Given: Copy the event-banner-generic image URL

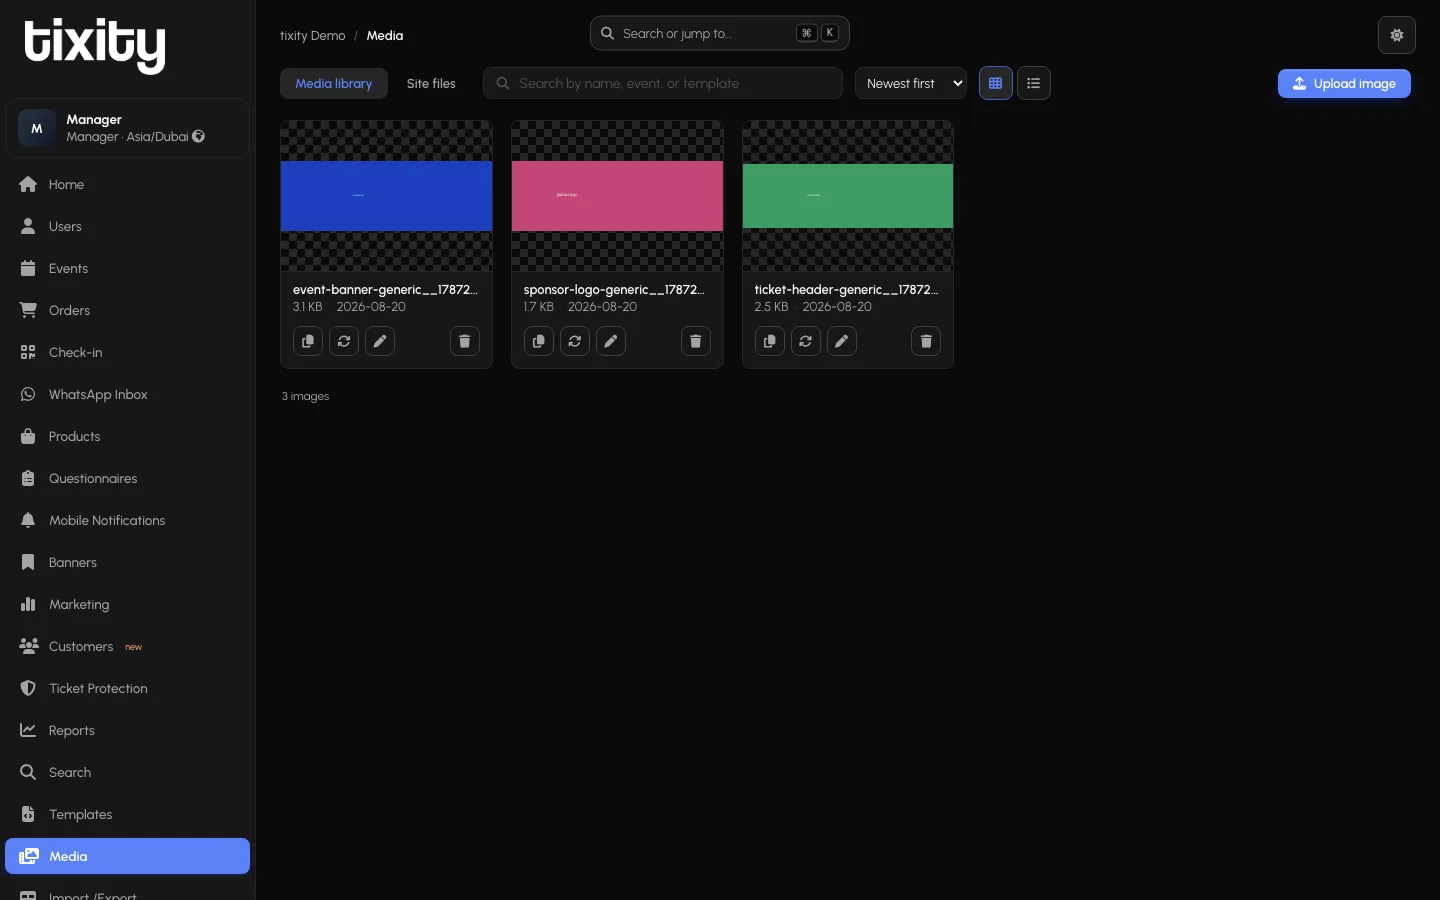Looking at the screenshot, I should pos(308,341).
